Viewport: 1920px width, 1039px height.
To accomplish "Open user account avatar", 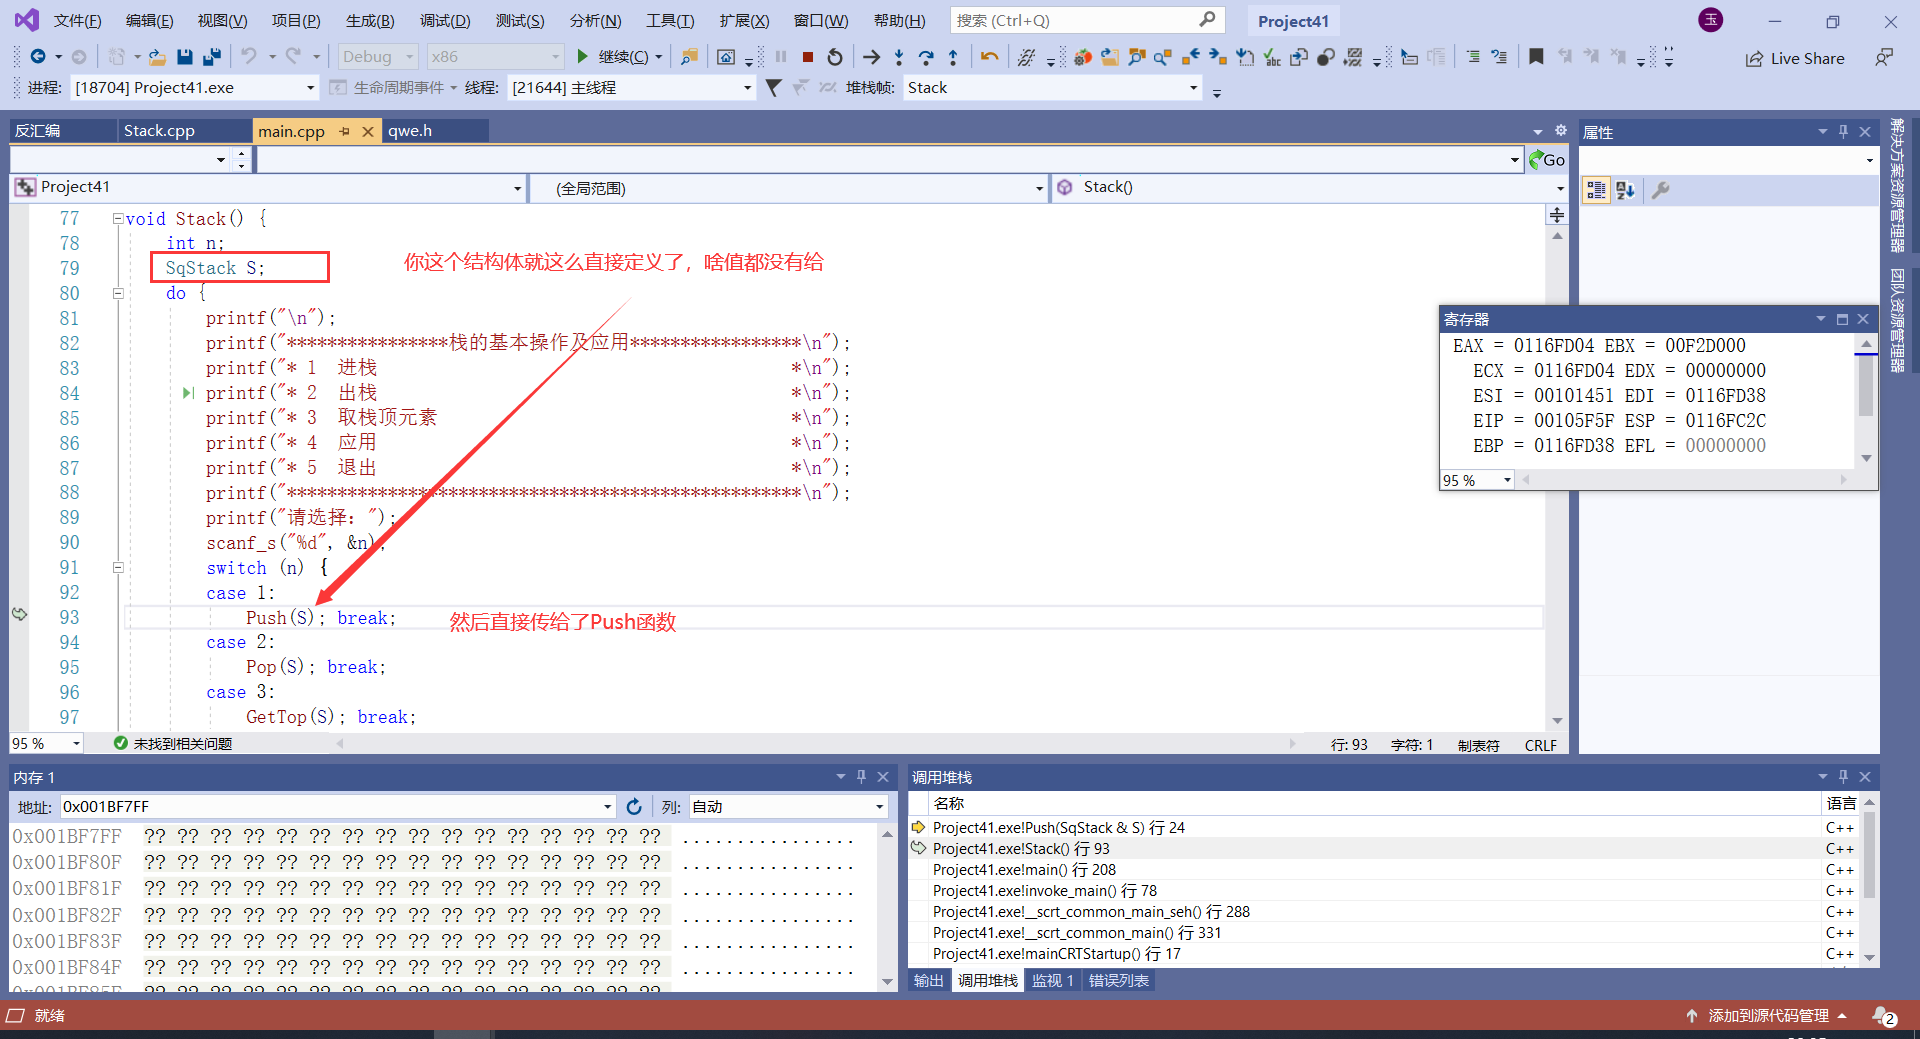I will (x=1711, y=20).
